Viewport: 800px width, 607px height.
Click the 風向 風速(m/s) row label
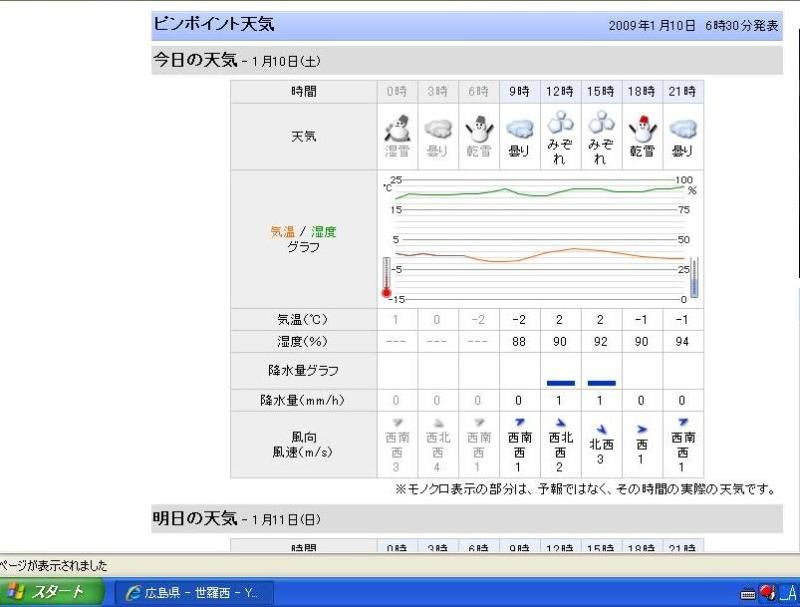(304, 444)
